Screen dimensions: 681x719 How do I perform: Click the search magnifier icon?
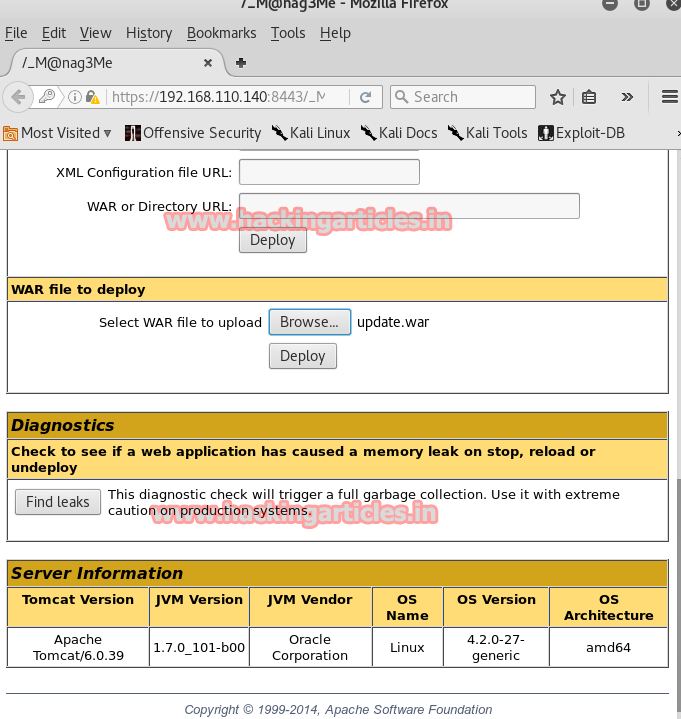(x=401, y=97)
